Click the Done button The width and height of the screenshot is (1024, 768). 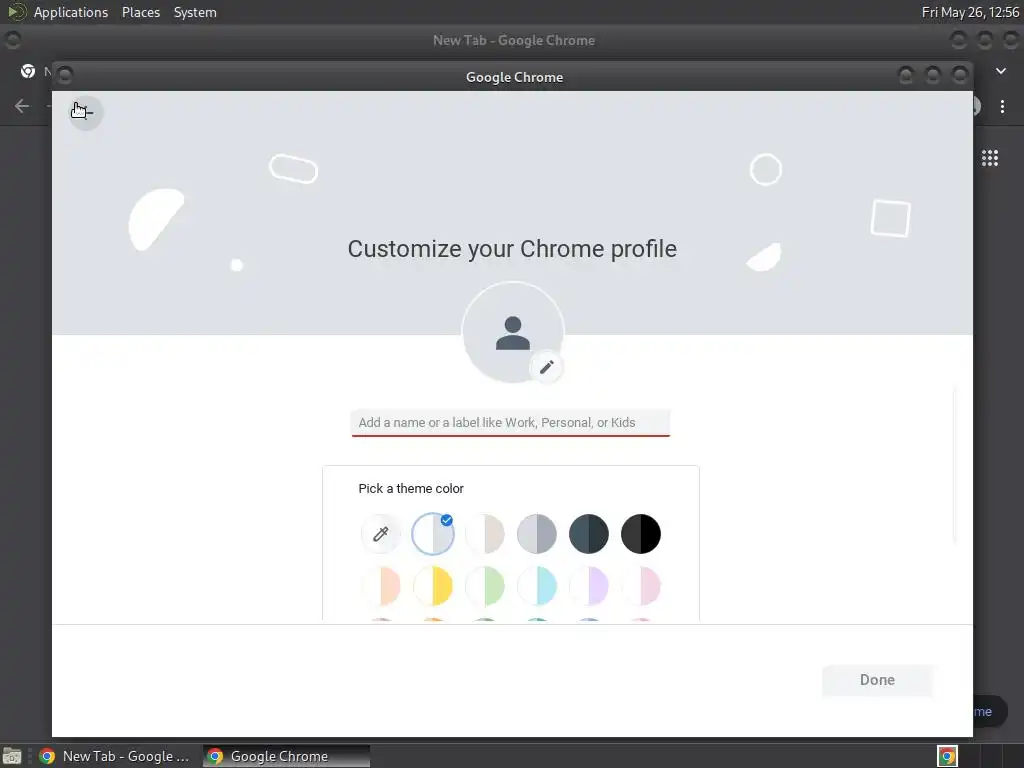(877, 680)
